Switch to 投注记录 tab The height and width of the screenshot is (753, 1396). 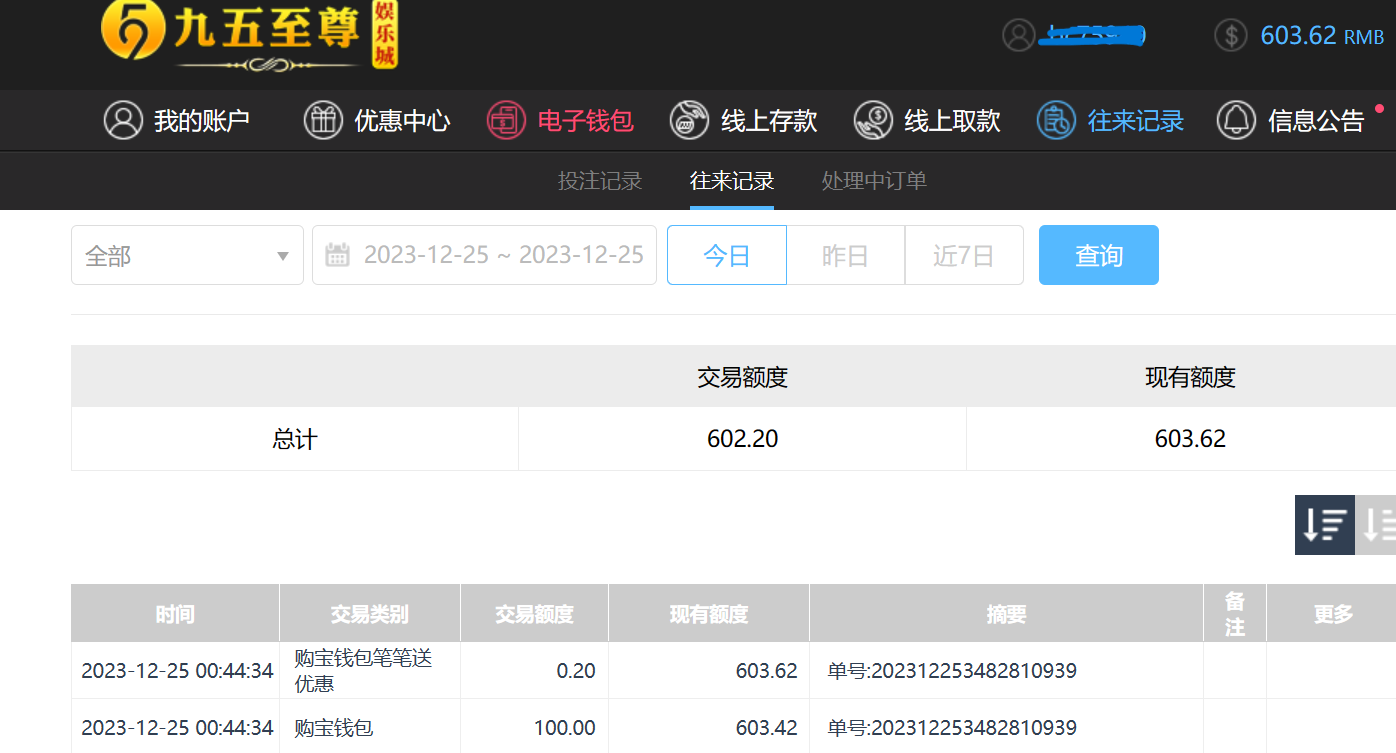pos(600,181)
